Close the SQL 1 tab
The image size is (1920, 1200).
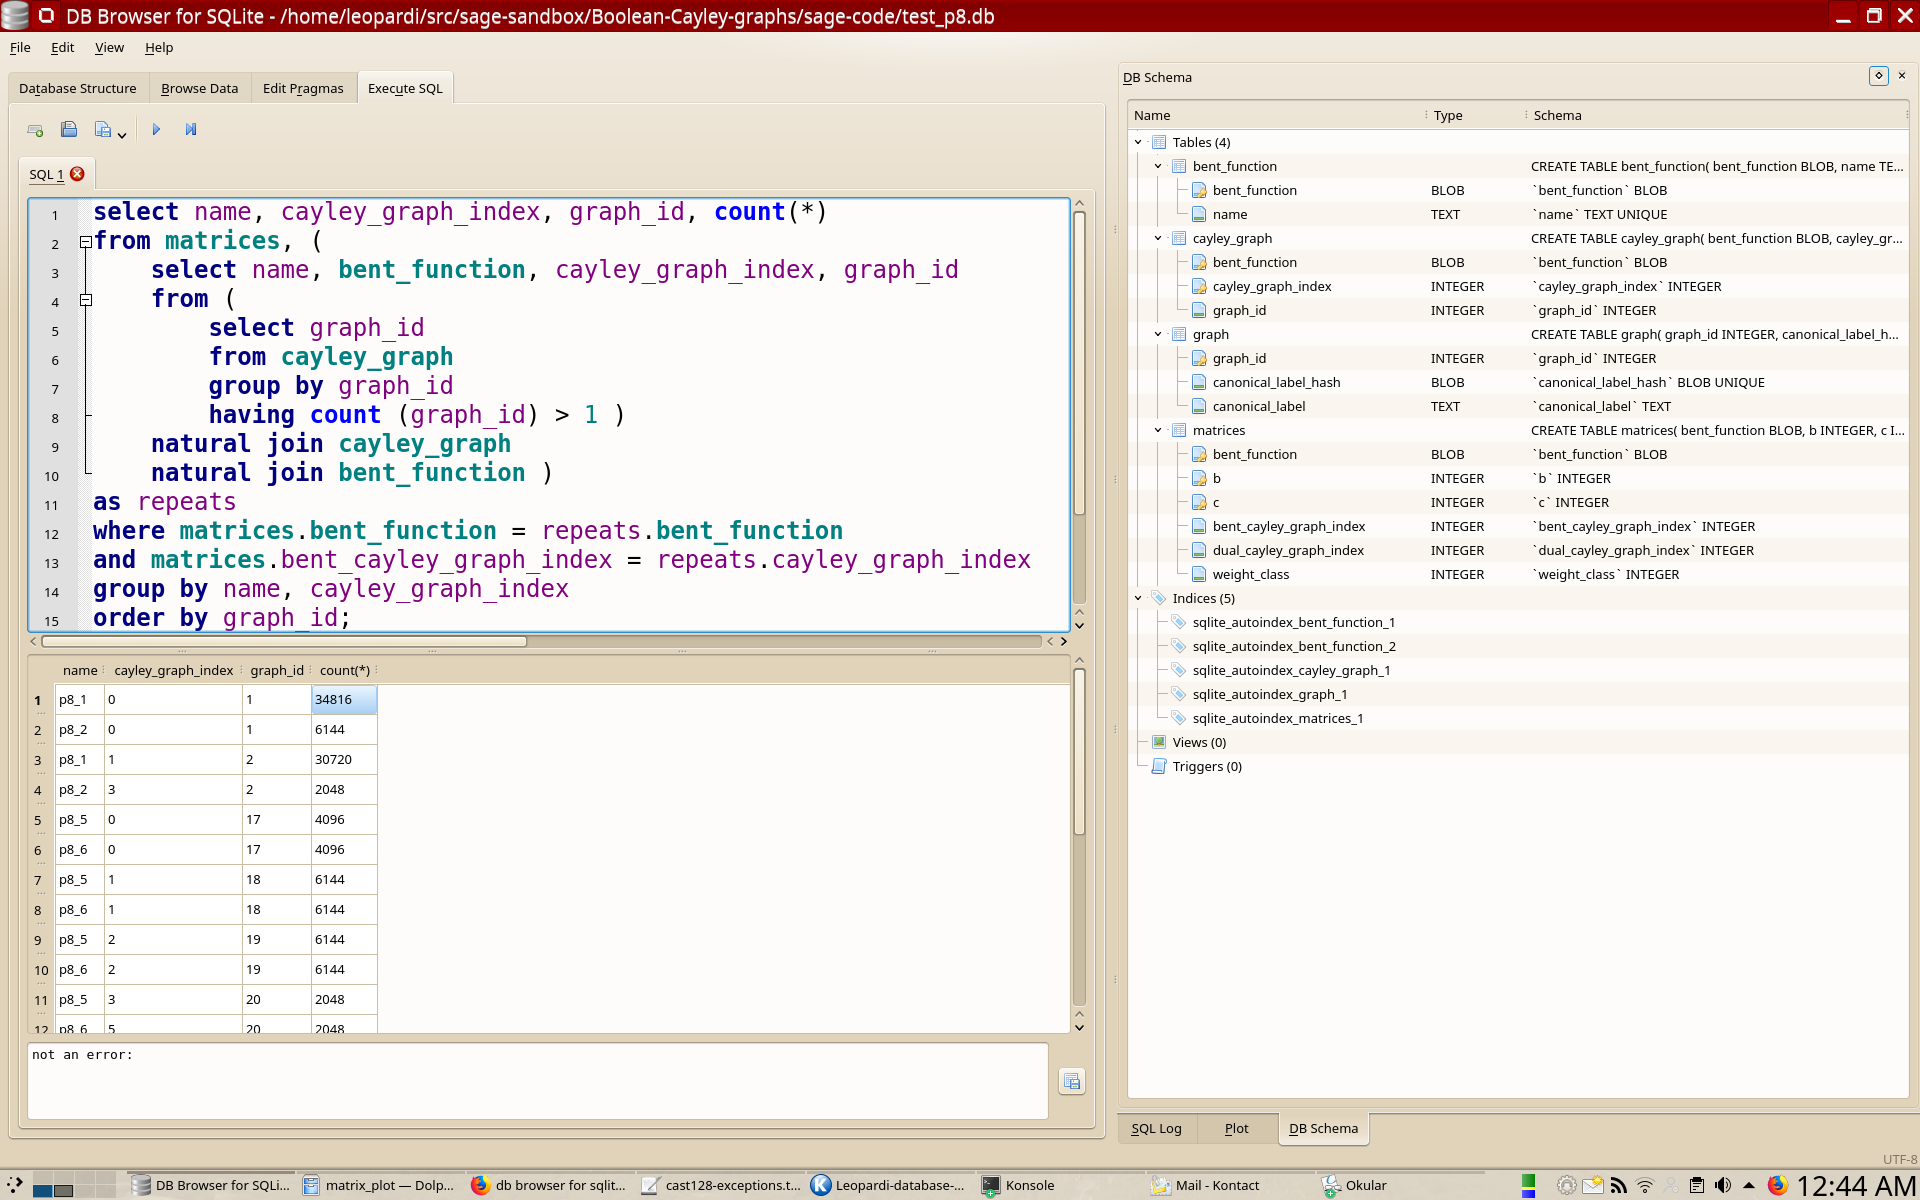coord(77,174)
